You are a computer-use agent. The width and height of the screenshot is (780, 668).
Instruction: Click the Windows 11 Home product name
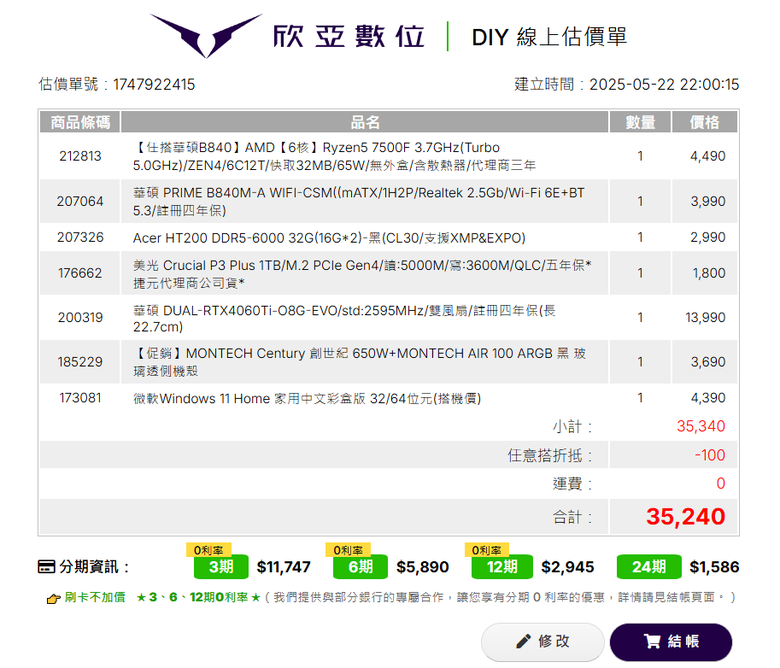[307, 398]
